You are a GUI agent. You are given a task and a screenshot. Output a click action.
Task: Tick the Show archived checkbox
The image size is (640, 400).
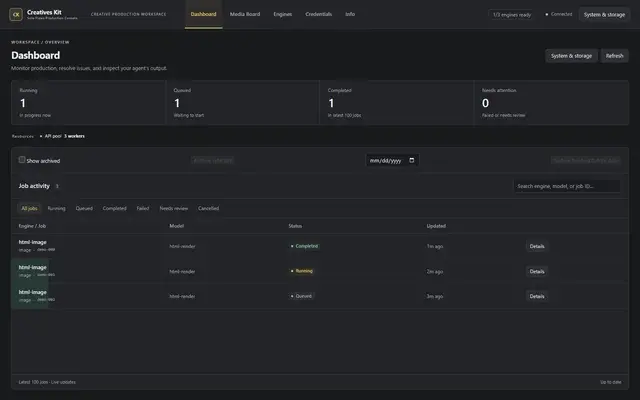tap(22, 160)
